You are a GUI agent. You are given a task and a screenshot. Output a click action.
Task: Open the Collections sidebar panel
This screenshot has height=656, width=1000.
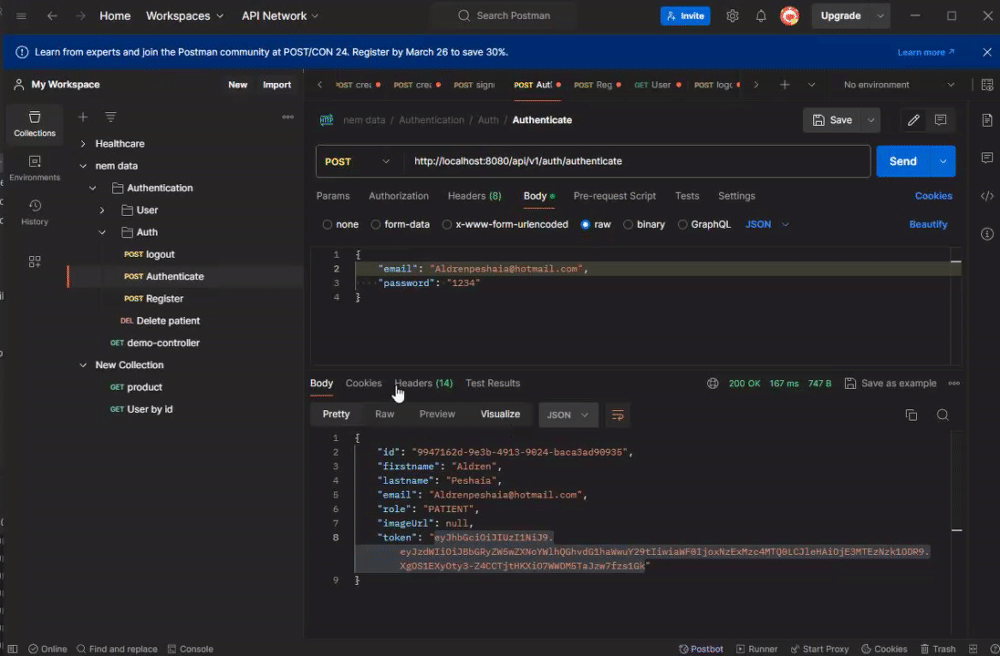coord(34,123)
